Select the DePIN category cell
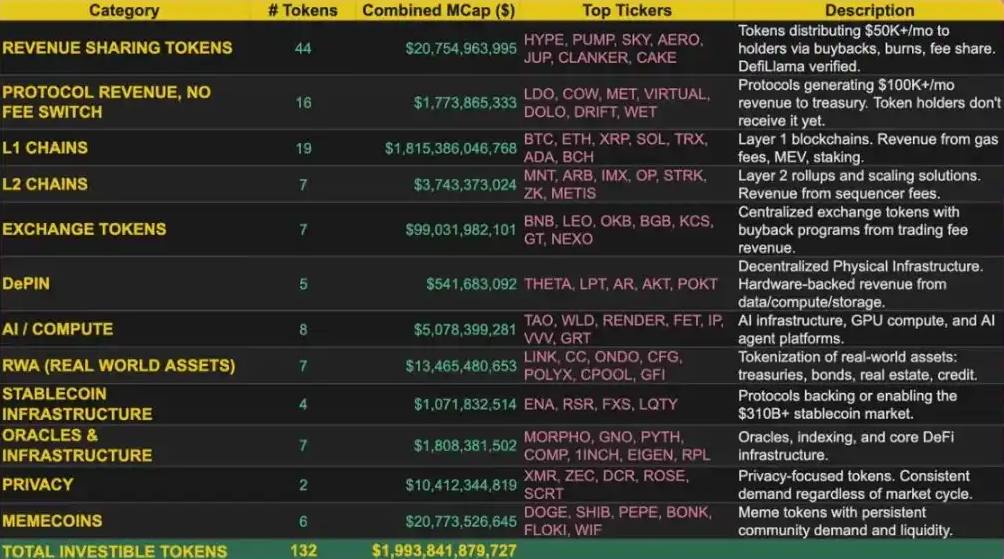The width and height of the screenshot is (1004, 559). coord(26,284)
